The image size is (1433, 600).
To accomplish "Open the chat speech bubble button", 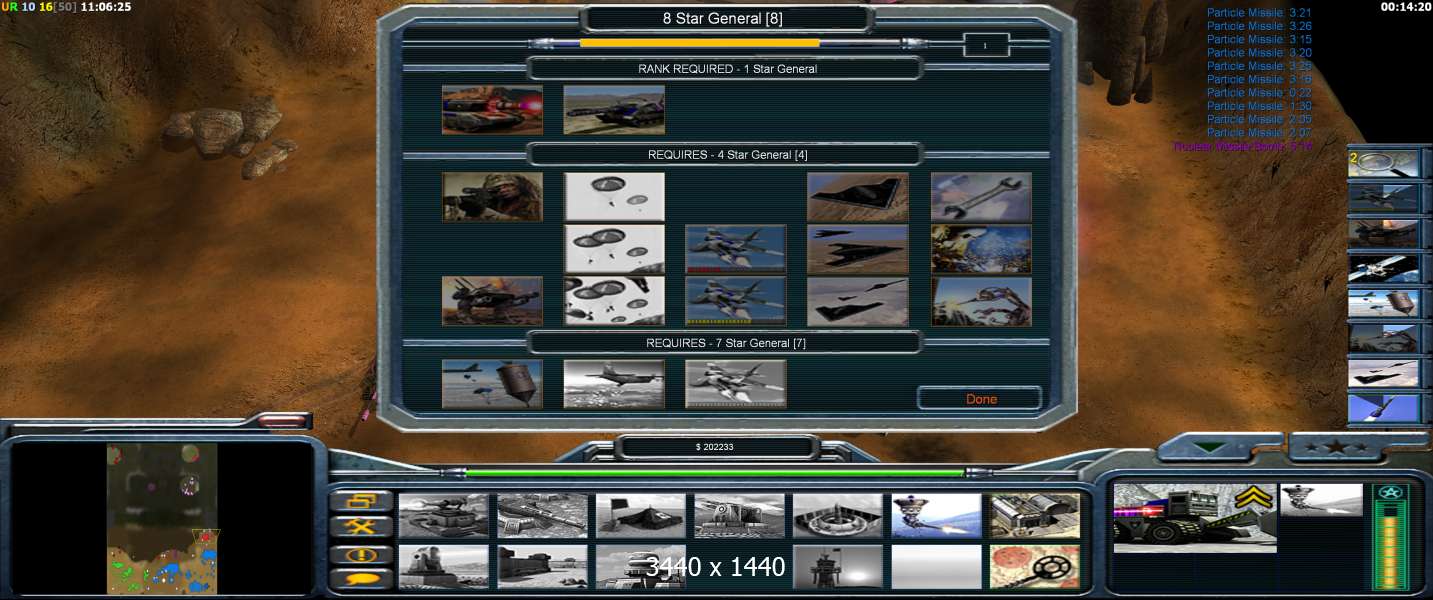I will pos(360,578).
